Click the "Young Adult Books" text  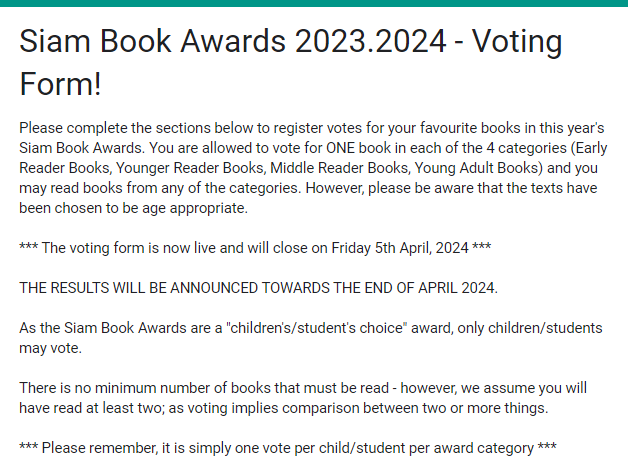click(476, 168)
